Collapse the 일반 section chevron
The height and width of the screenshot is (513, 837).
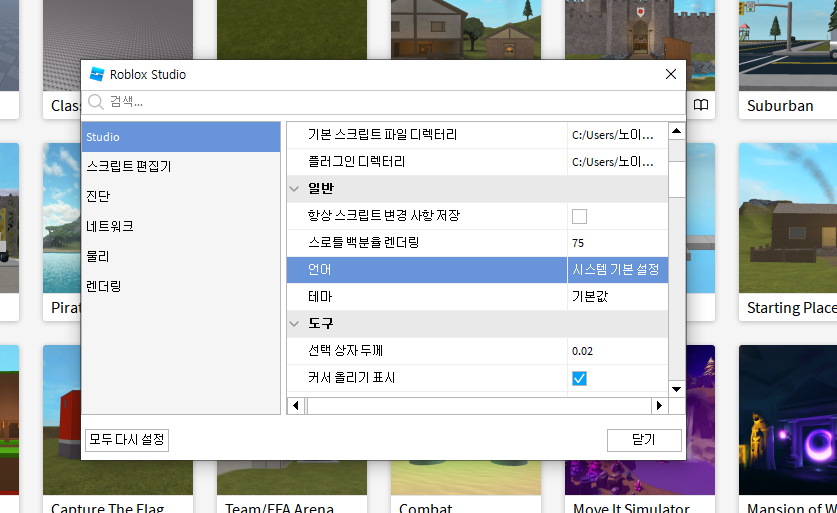coord(294,189)
